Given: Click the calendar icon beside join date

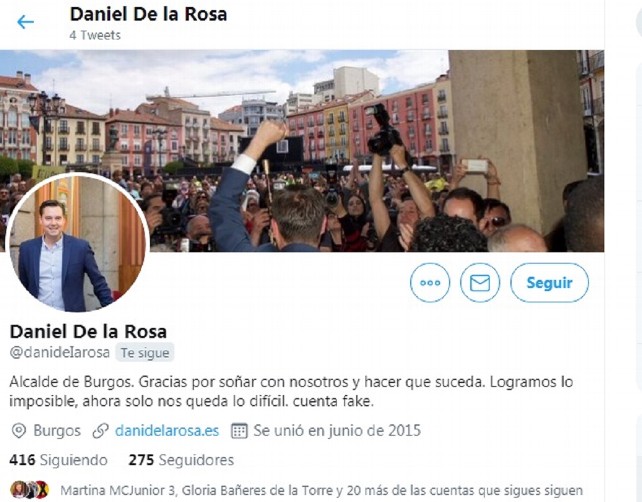Looking at the screenshot, I should (239, 431).
